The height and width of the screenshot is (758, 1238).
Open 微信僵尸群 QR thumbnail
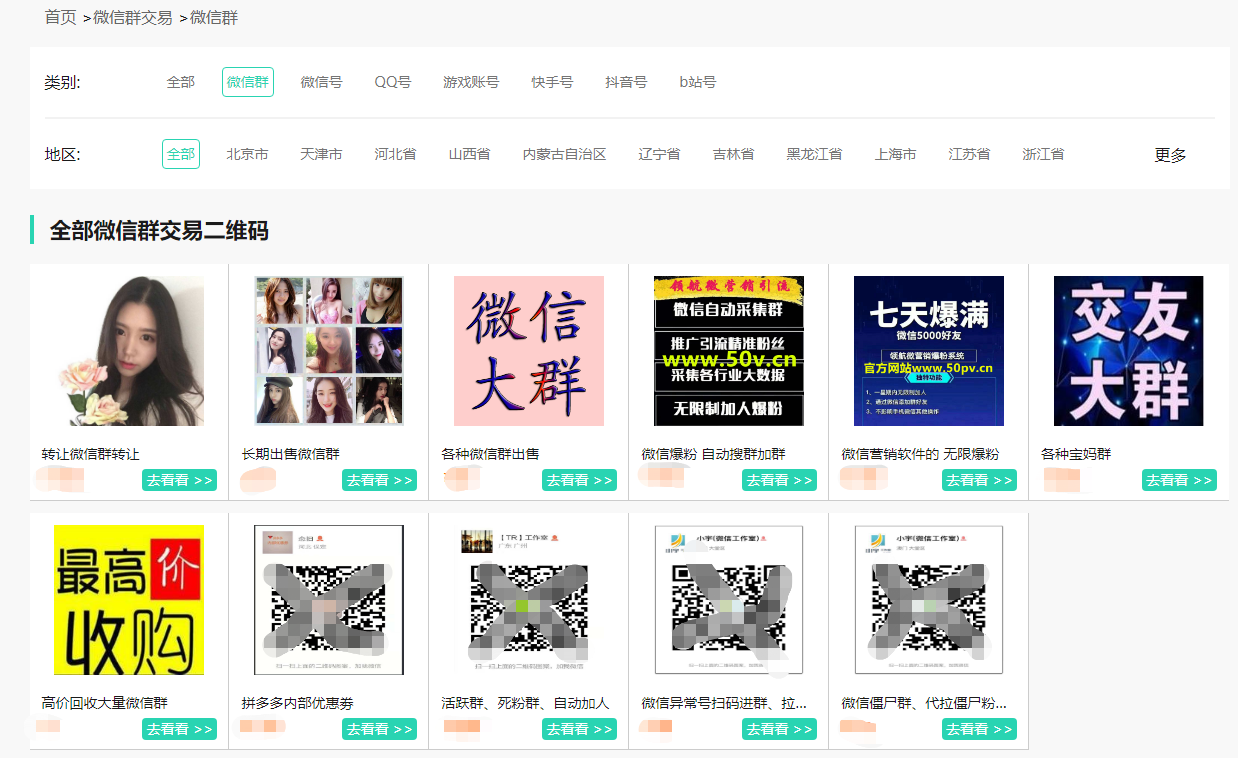click(929, 600)
